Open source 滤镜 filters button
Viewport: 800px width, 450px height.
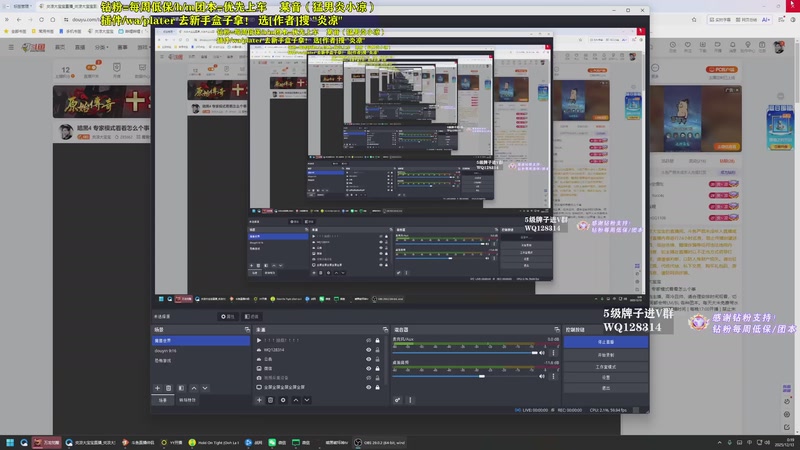(x=251, y=317)
